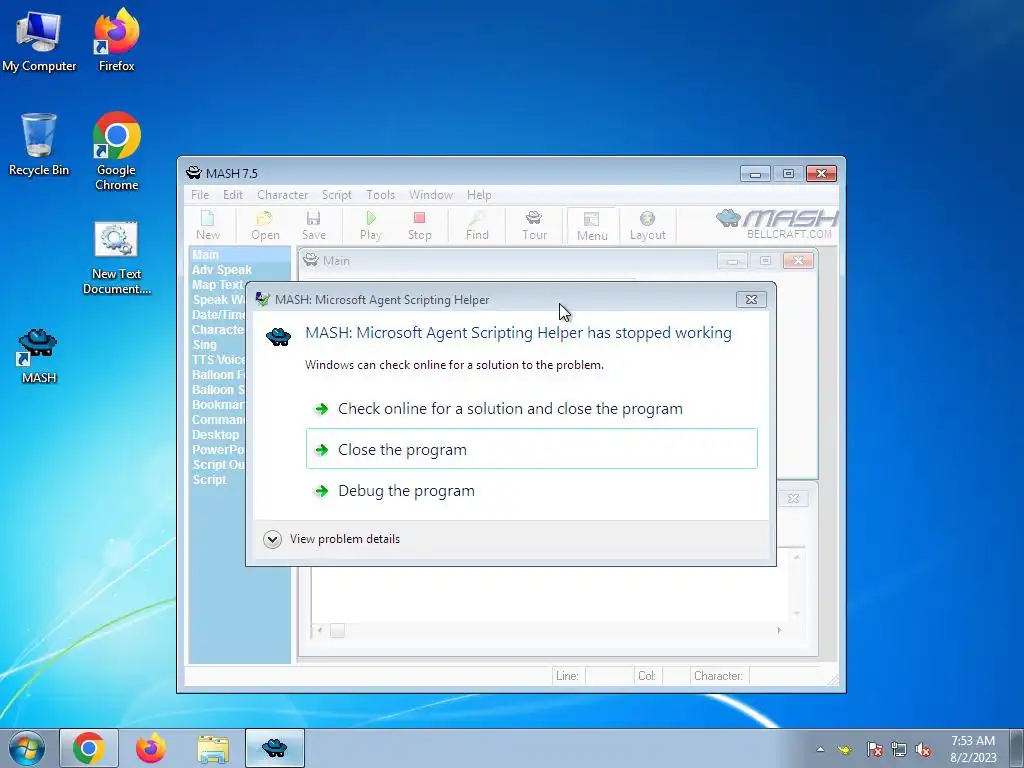Choose Check online for a solution option
The width and height of the screenshot is (1024, 768).
[x=532, y=409]
